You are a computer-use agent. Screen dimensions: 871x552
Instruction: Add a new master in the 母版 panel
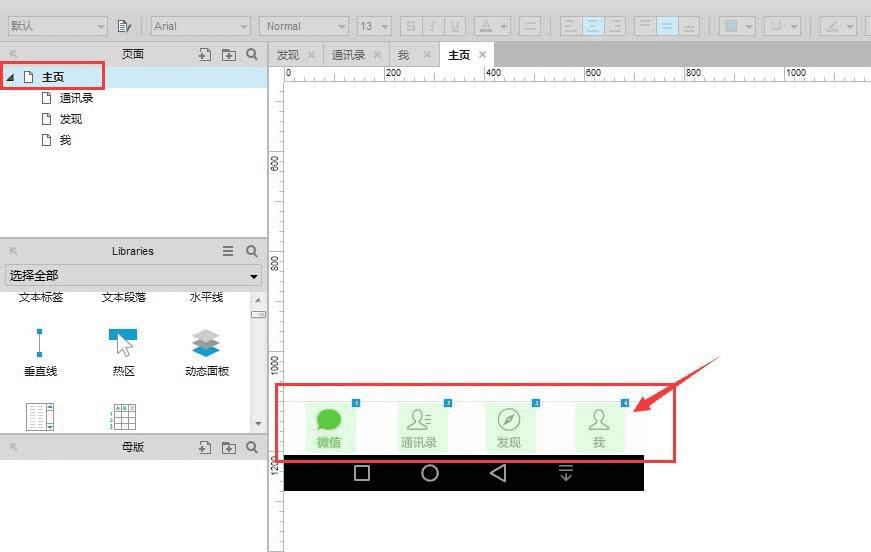point(204,448)
